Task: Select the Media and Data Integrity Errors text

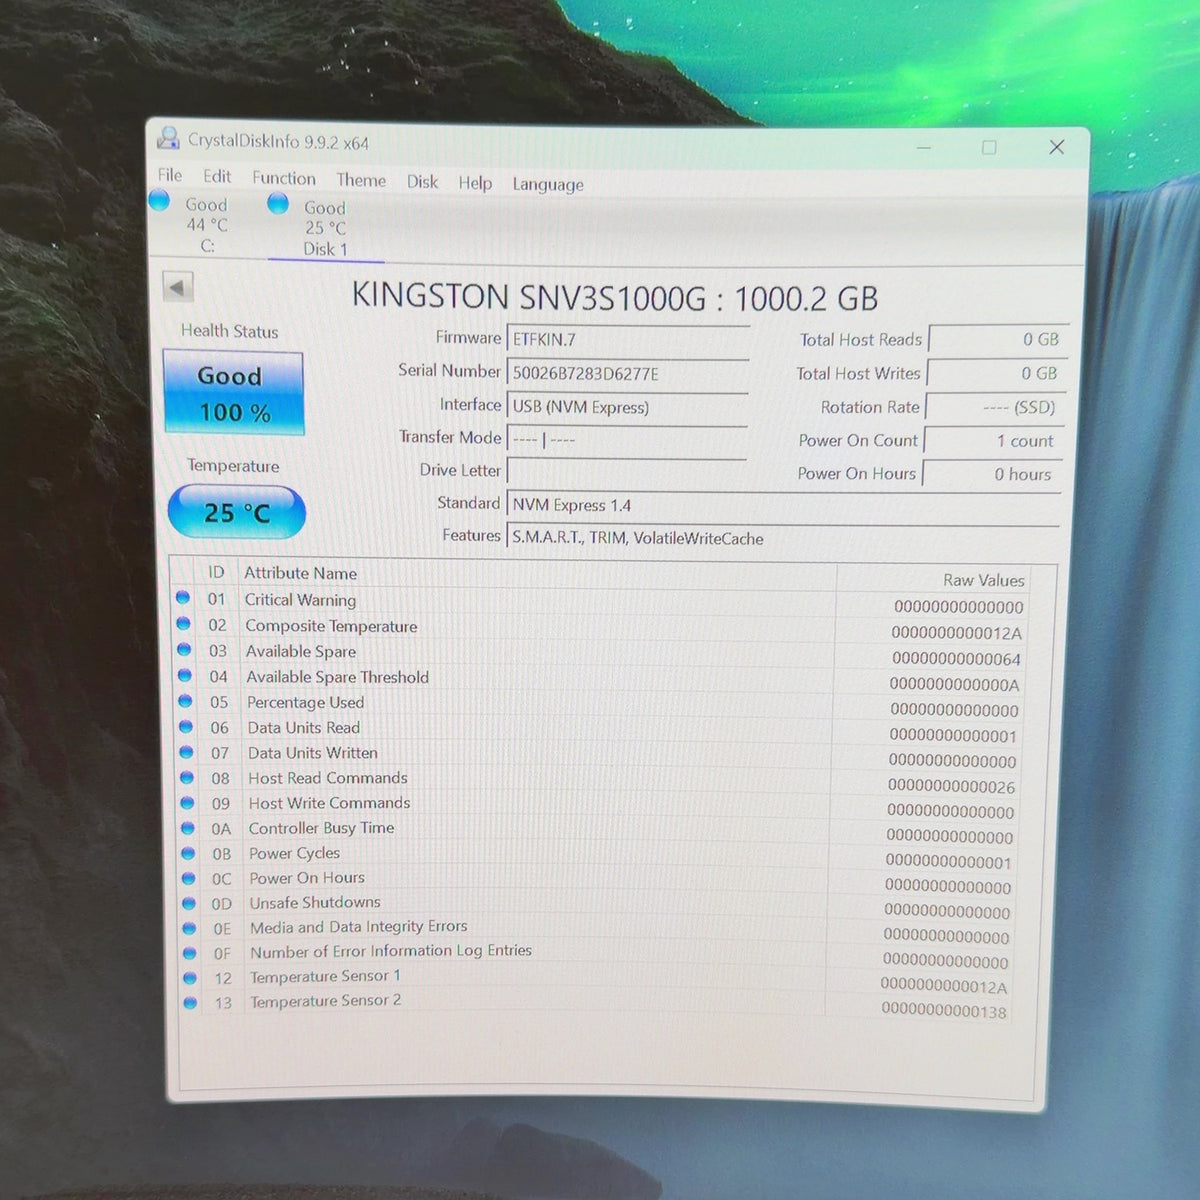Action: [358, 927]
